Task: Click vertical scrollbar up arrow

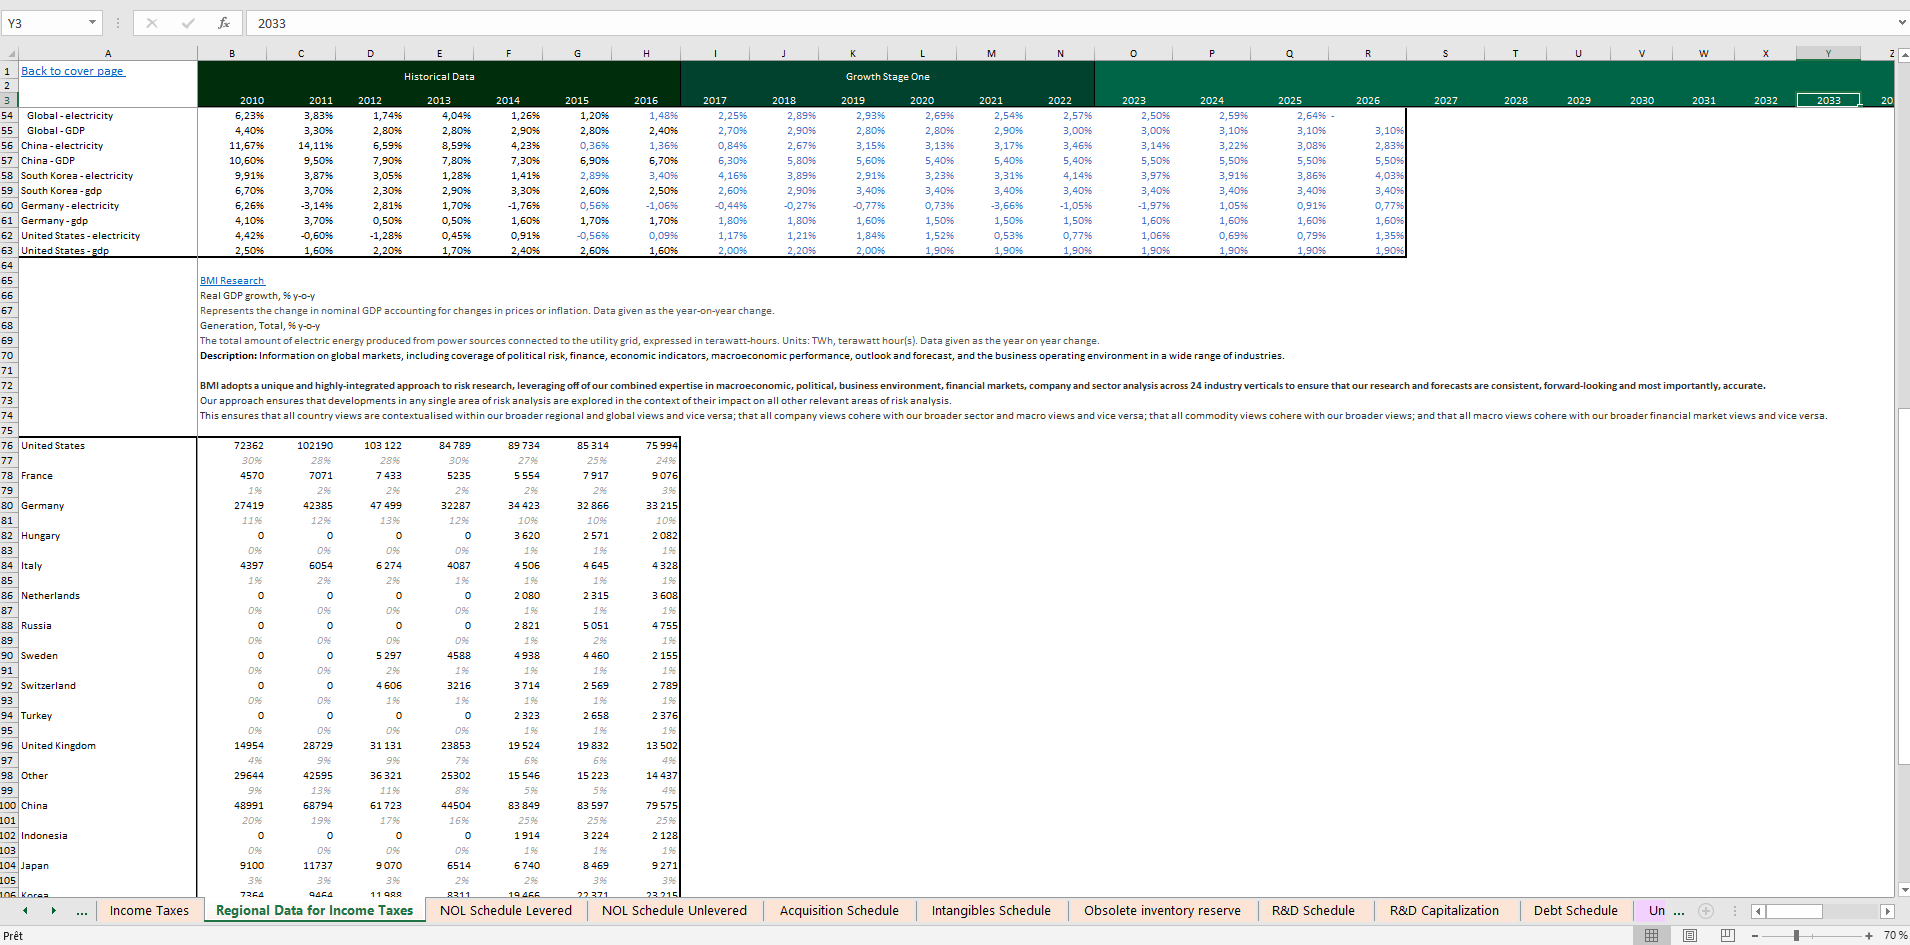Action: 1903,54
